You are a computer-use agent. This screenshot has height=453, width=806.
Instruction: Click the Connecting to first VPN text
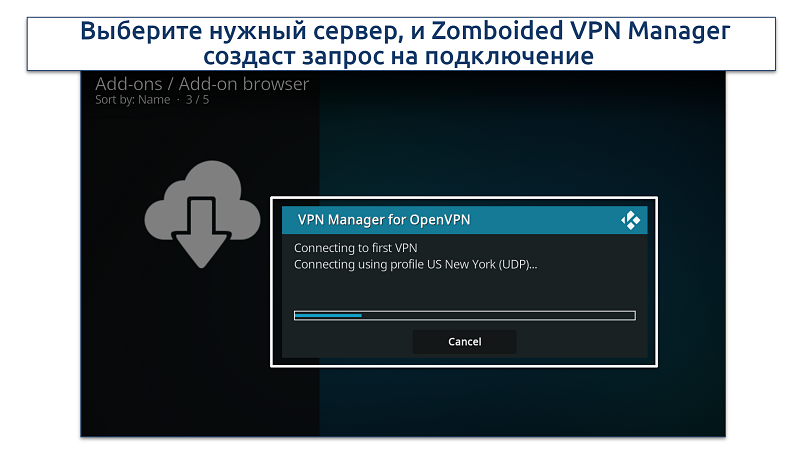pos(355,248)
